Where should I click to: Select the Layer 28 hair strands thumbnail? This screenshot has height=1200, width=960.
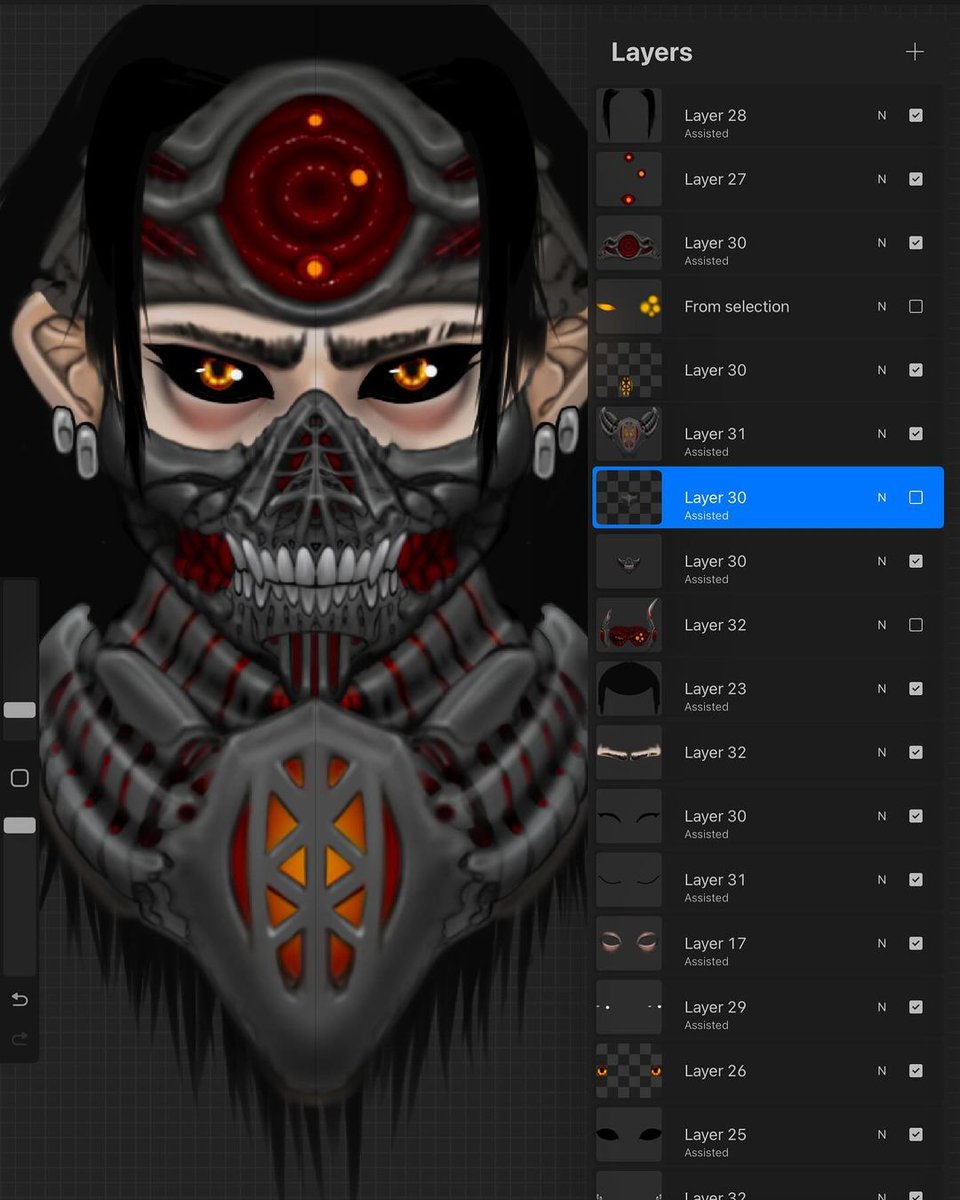[x=629, y=115]
